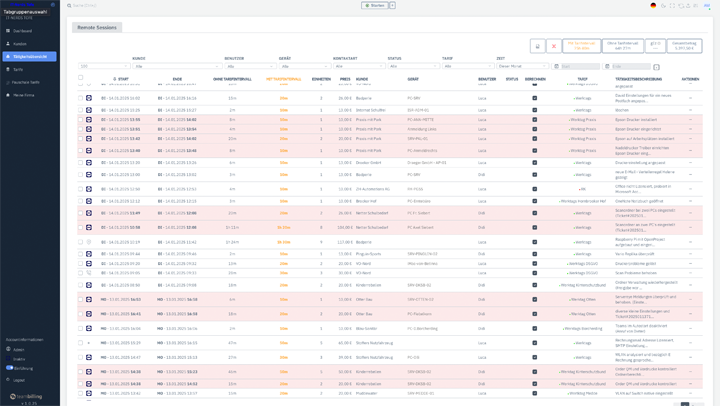Click the Logout icon in sidebar
Viewport: 720px width, 406px height.
[19, 380]
